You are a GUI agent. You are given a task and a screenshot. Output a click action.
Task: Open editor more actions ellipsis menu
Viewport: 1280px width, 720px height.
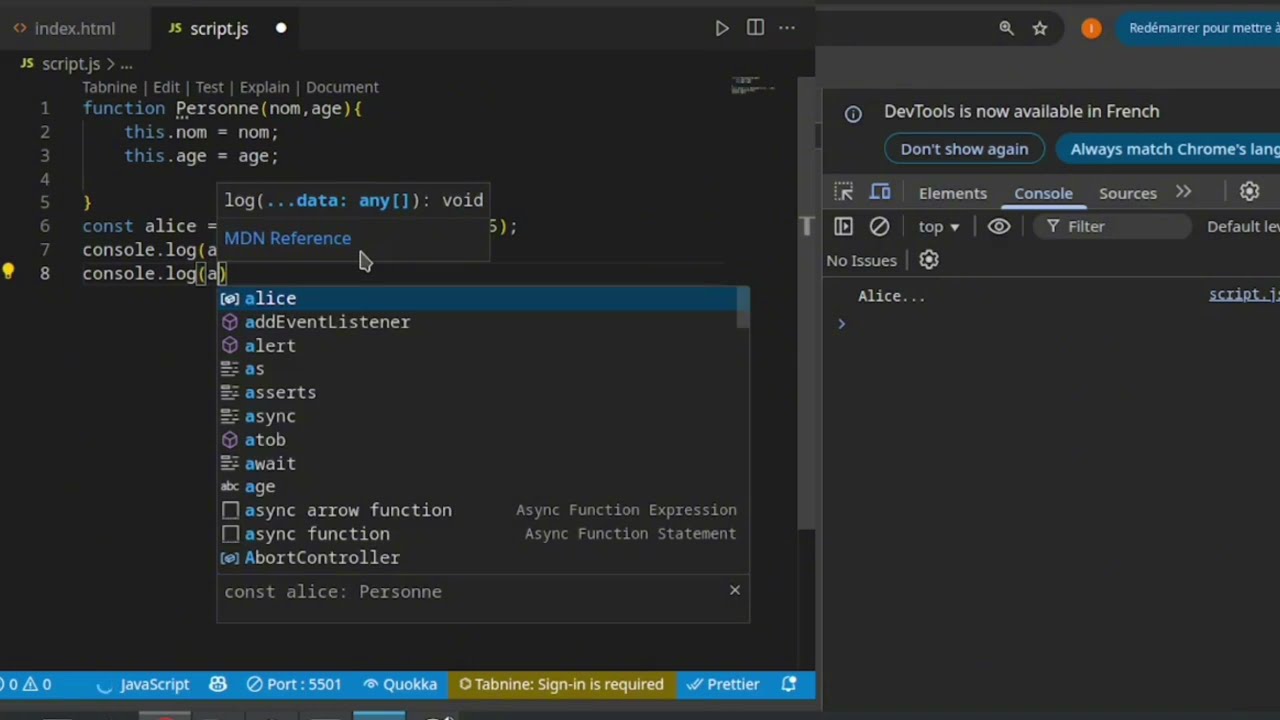[x=787, y=28]
